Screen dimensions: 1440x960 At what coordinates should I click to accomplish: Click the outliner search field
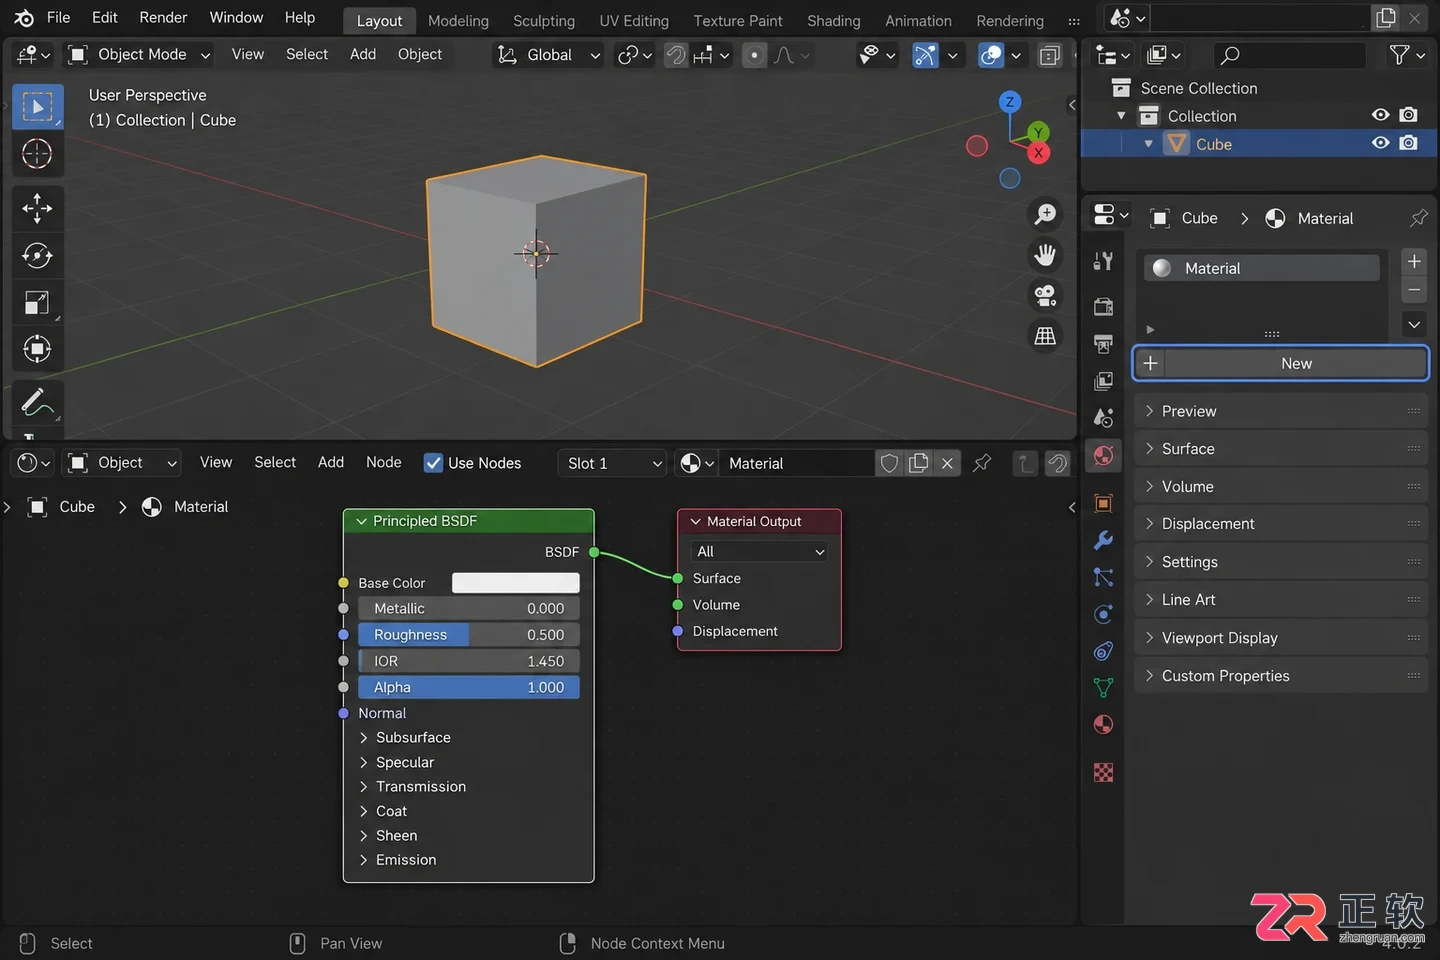click(x=1290, y=55)
